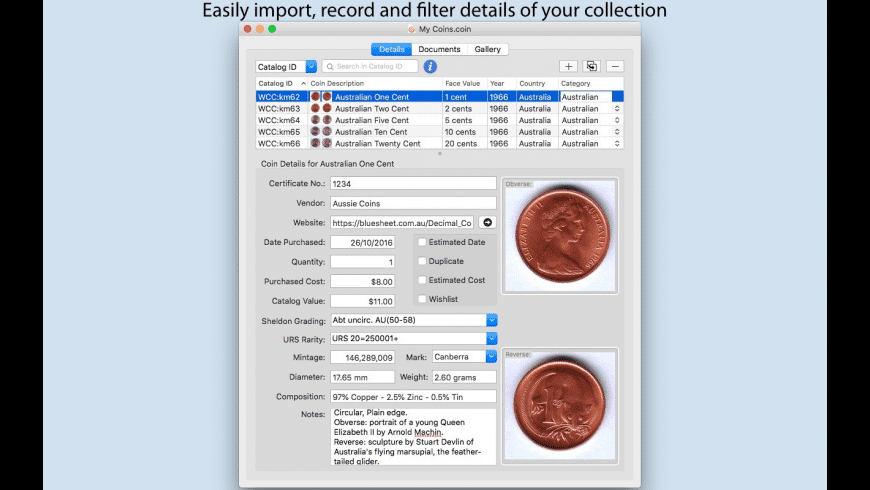The image size is (870, 490).
Task: Click the Obverse coin image
Action: (560, 236)
